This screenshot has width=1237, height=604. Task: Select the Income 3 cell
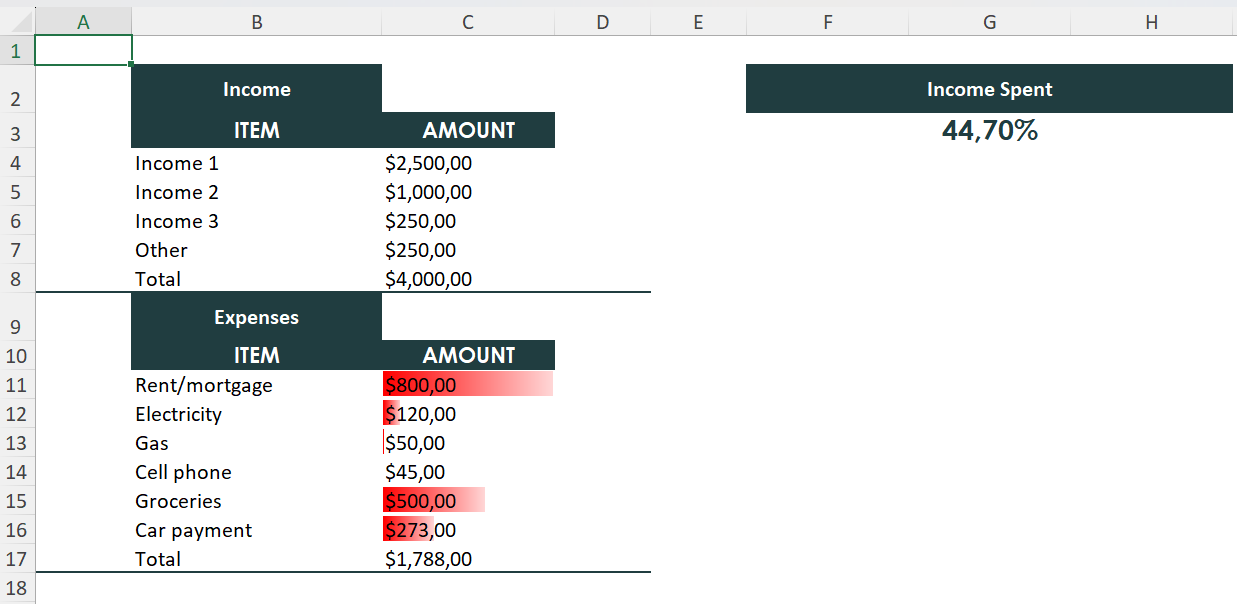256,221
